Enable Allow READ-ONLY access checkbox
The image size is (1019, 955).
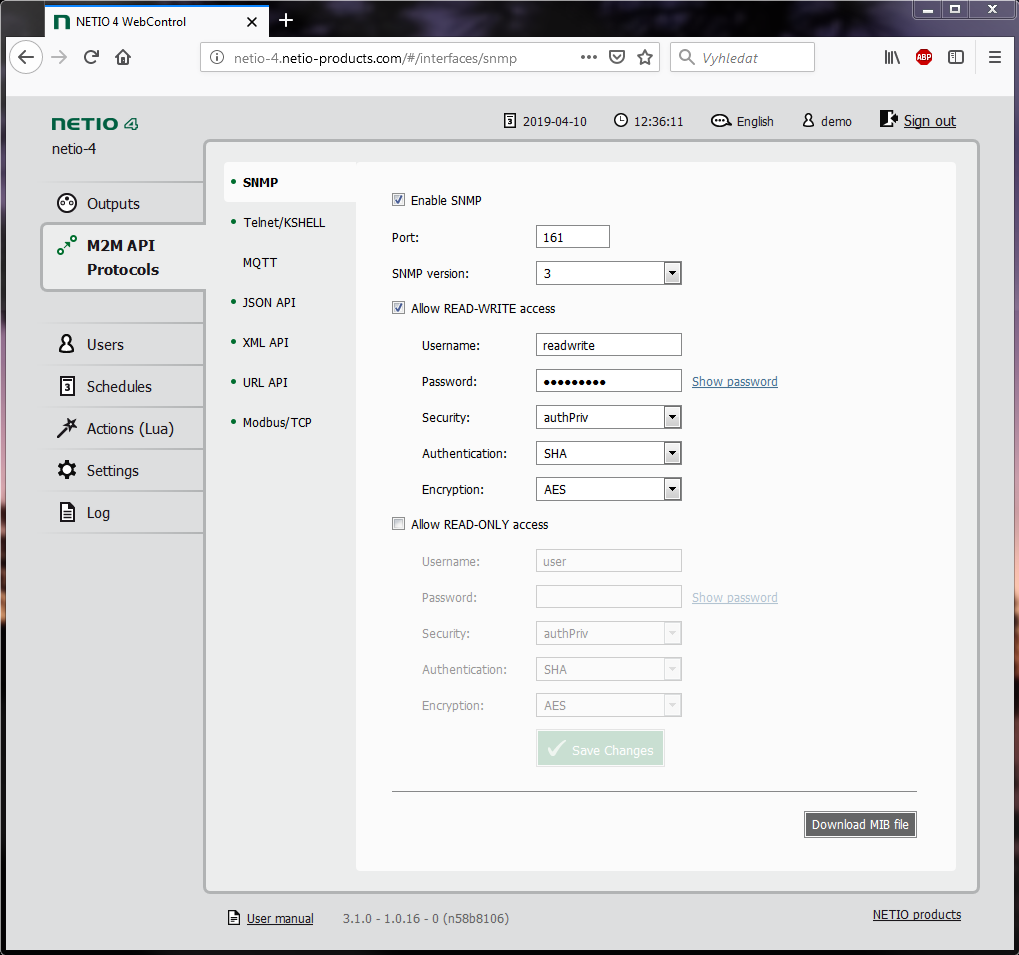398,524
